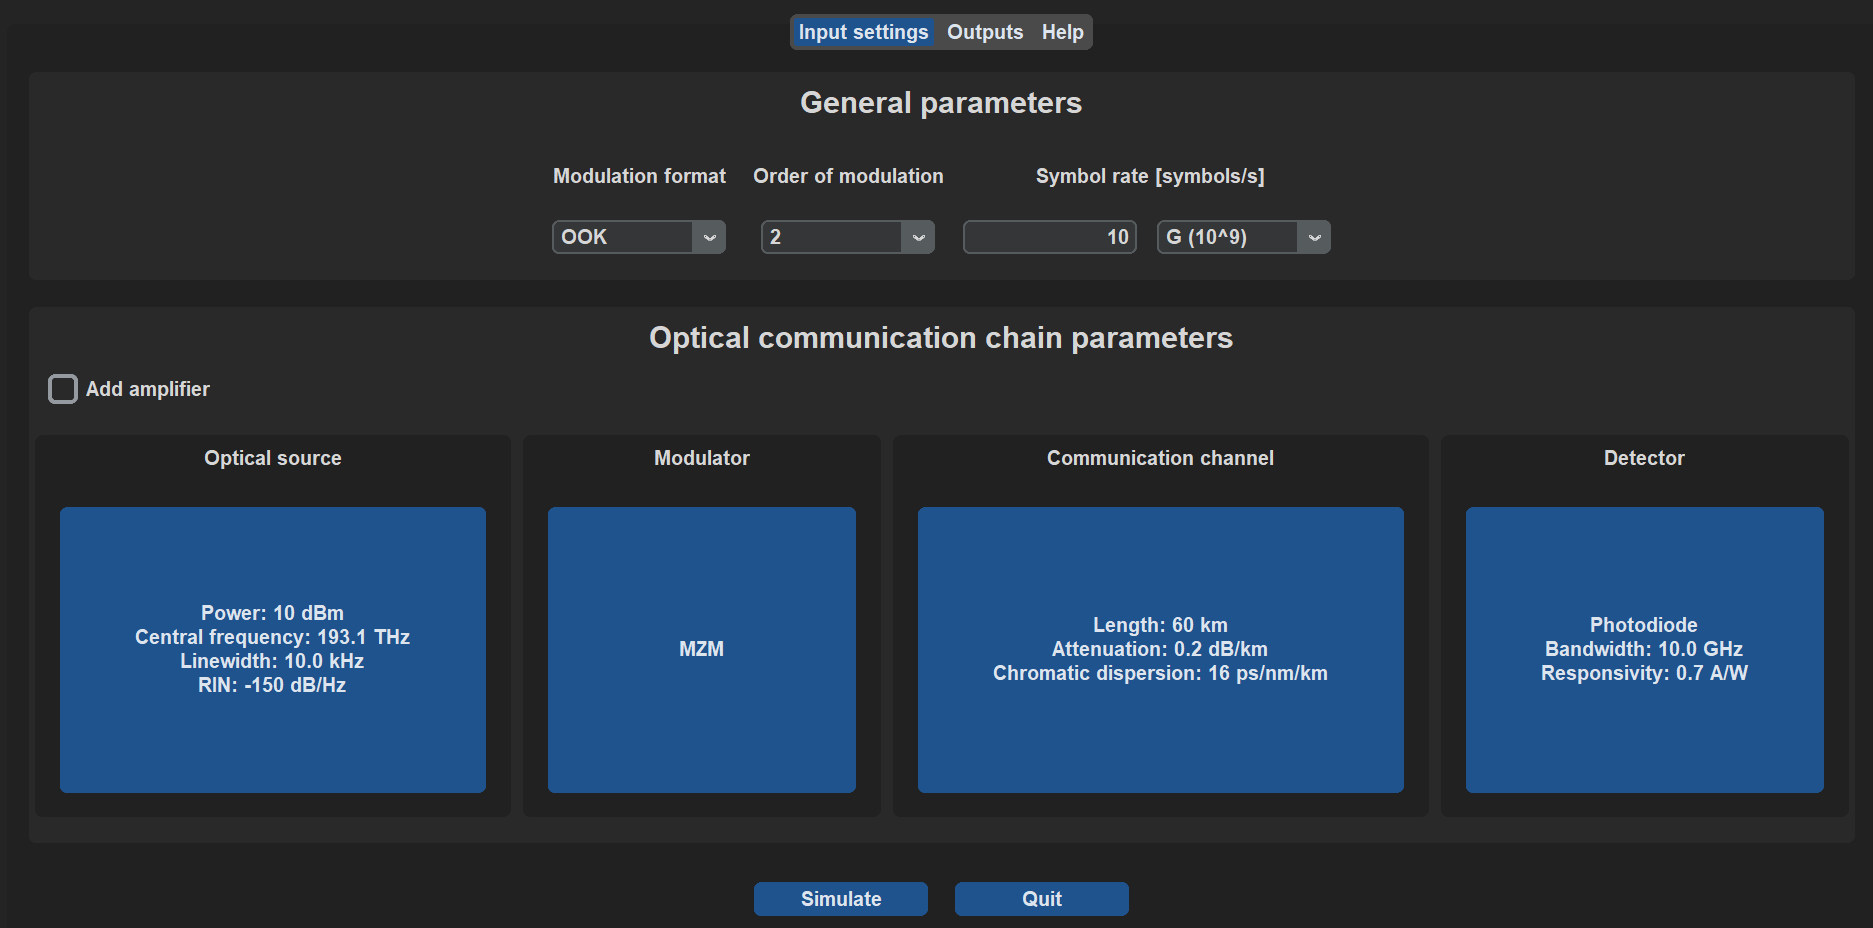The width and height of the screenshot is (1873, 928).
Task: Open the Photodiode detector block
Action: (x=1644, y=649)
